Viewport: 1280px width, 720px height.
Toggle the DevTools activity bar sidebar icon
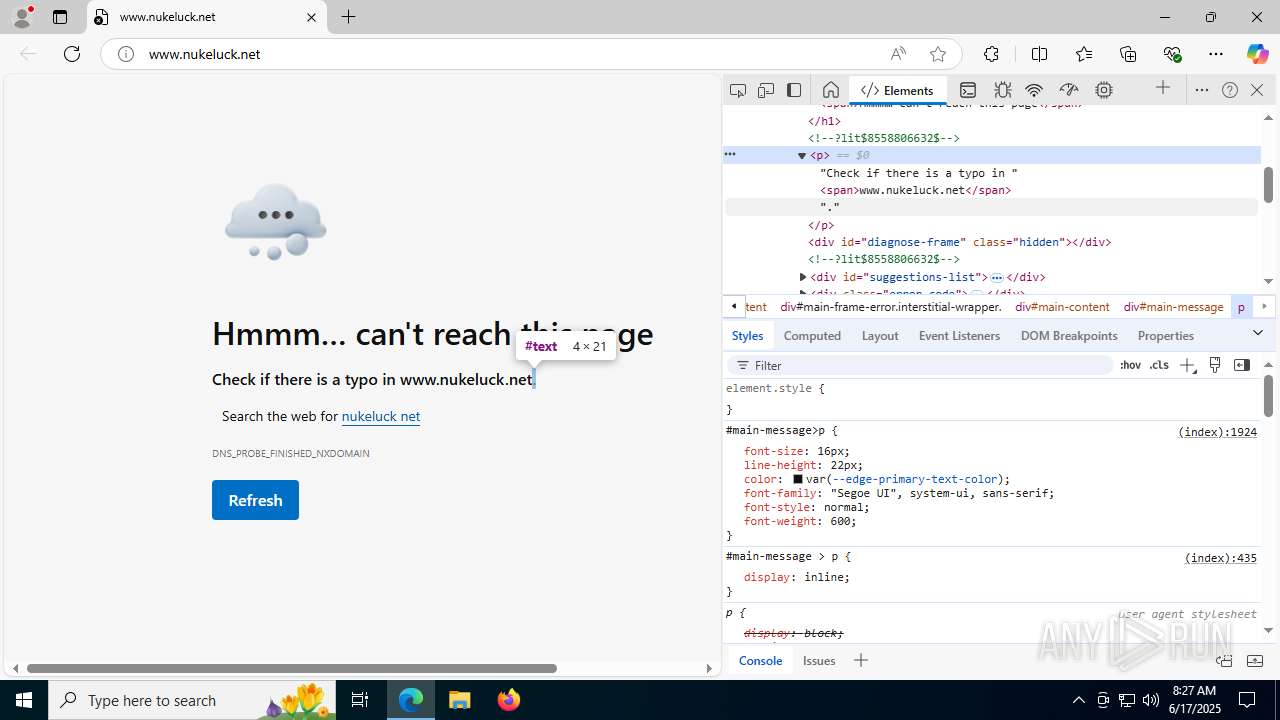pos(794,90)
